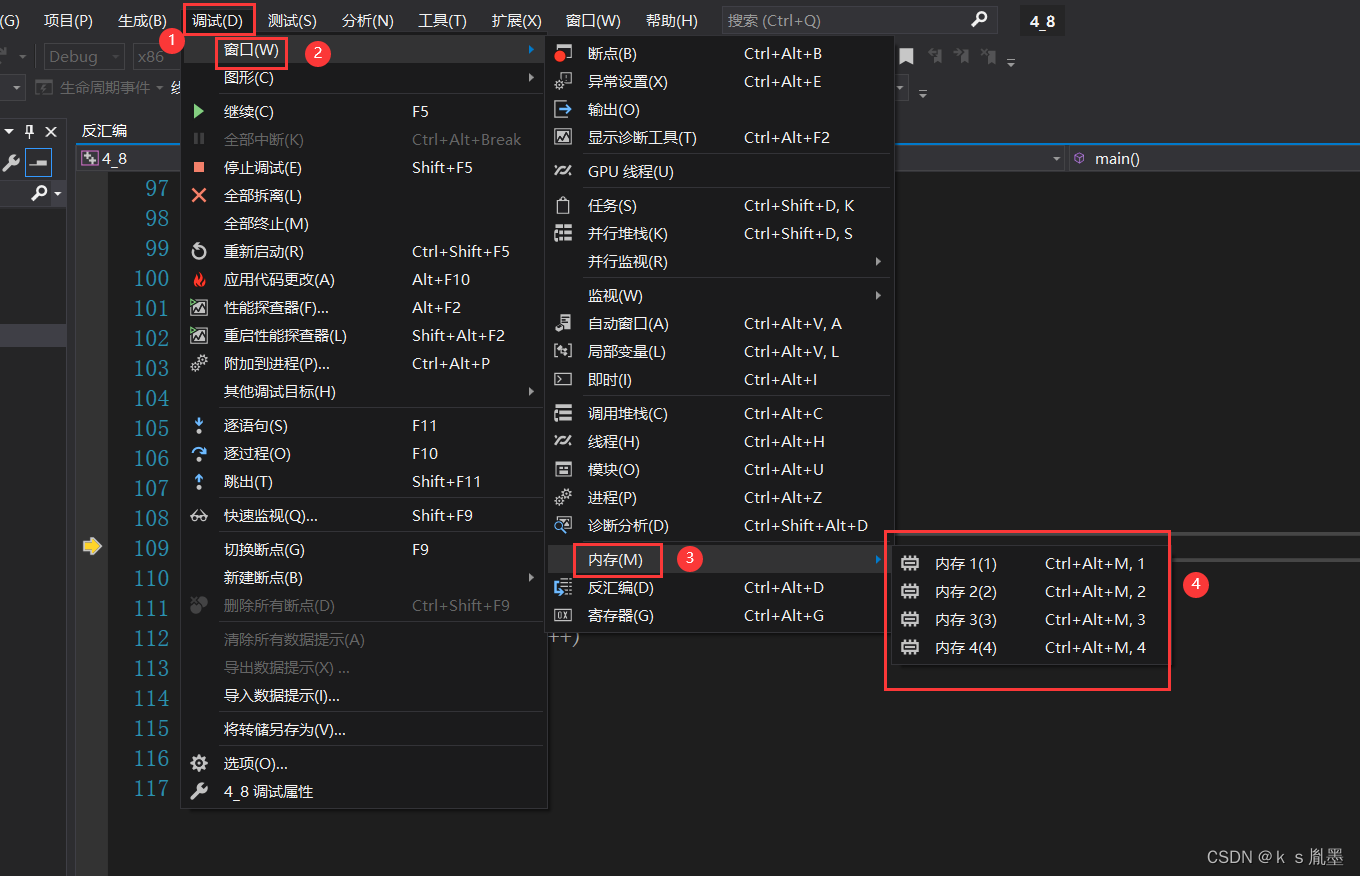Open the main() function dropdown

tap(1215, 158)
